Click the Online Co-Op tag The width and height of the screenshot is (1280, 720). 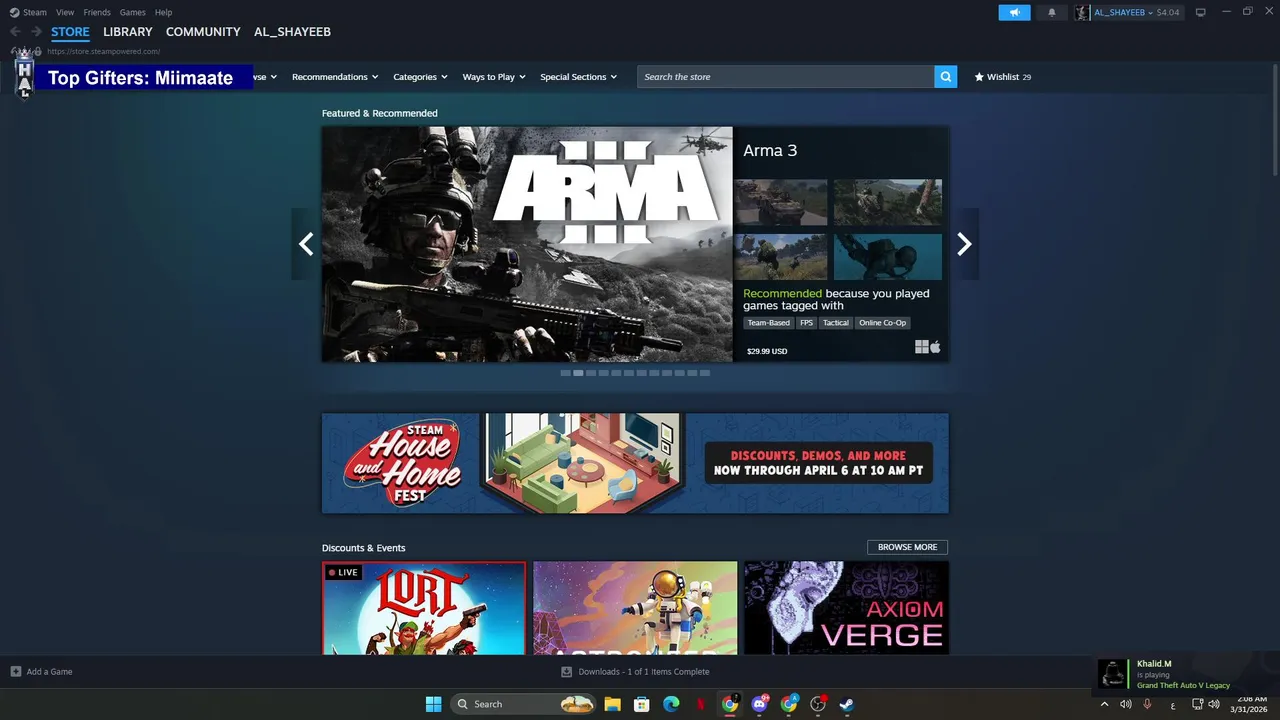pyautogui.click(x=882, y=323)
